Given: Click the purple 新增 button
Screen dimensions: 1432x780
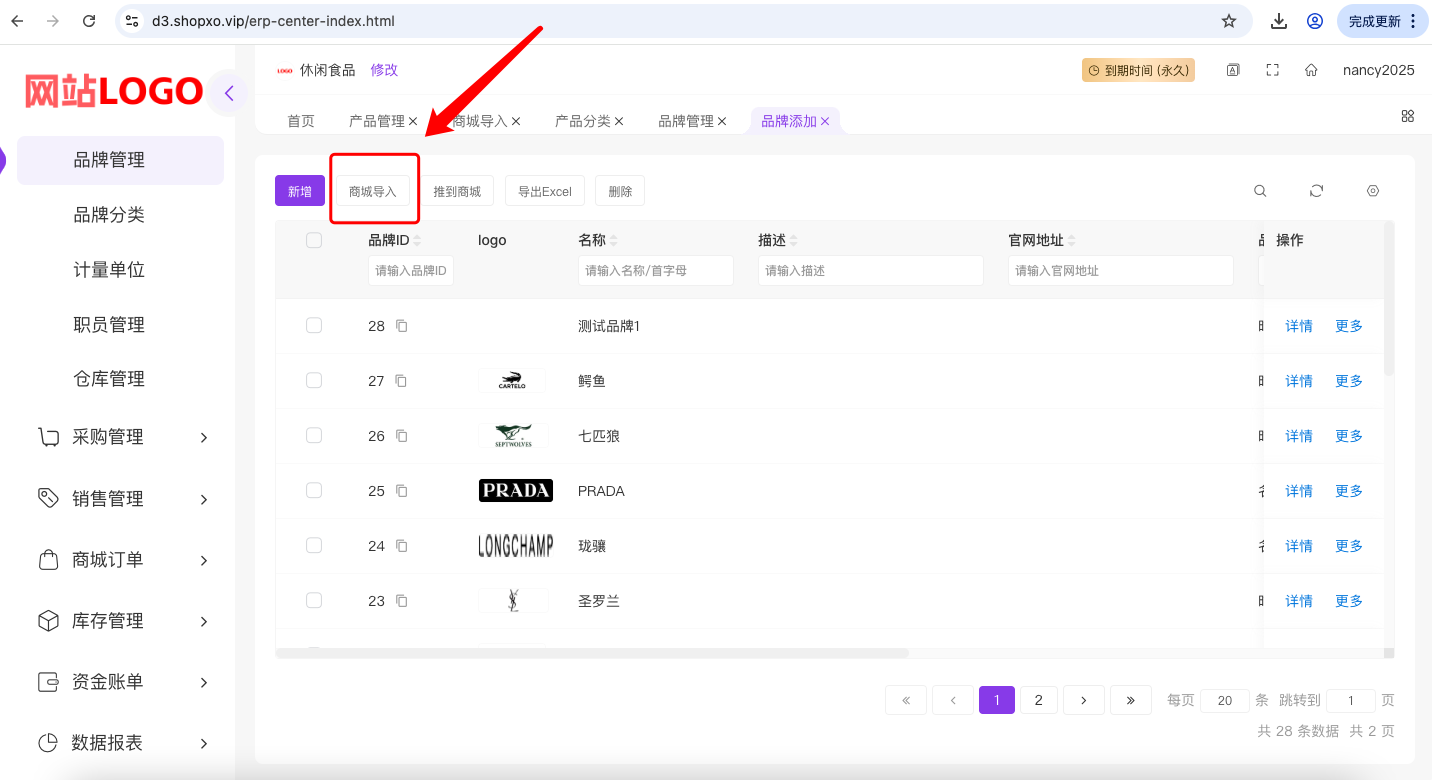Looking at the screenshot, I should pos(300,191).
